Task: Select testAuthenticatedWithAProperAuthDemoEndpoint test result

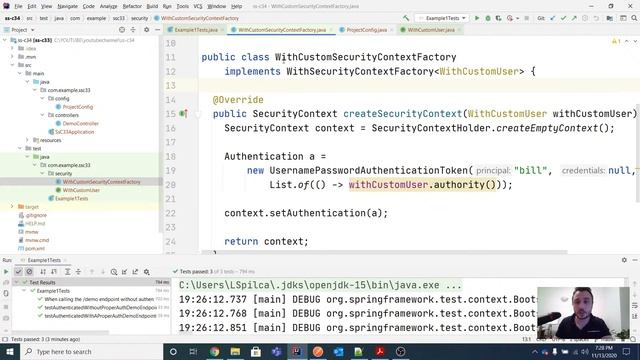Action: coord(100,316)
